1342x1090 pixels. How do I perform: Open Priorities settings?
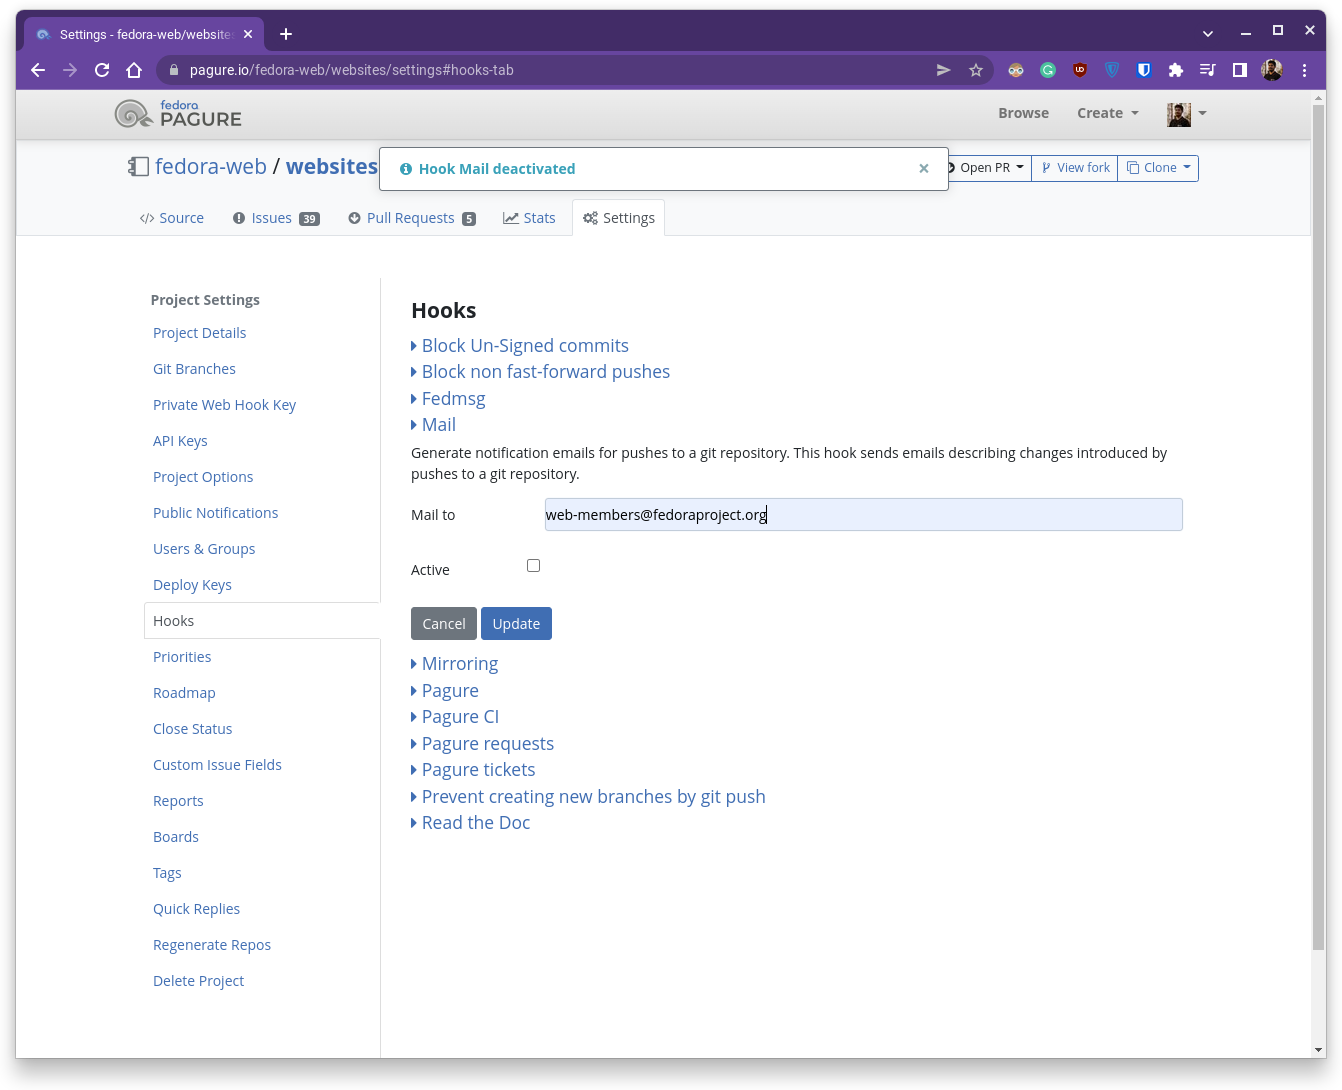coord(182,657)
